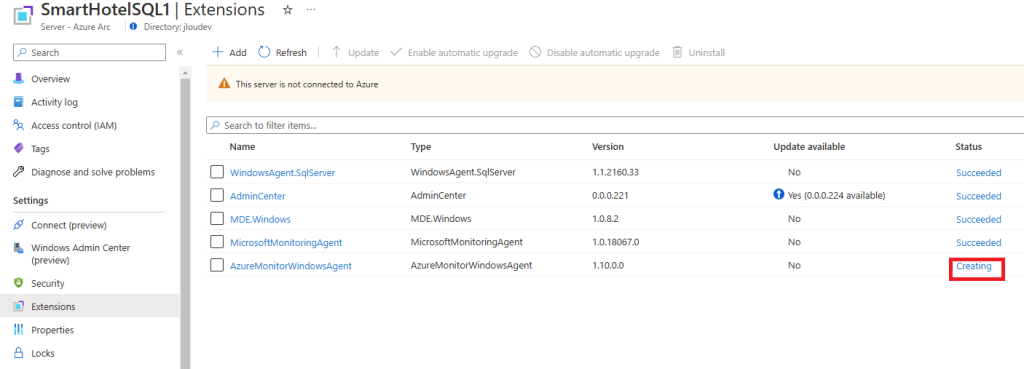Click the favorite star icon beside Extensions
The height and width of the screenshot is (369, 1024).
pos(287,10)
